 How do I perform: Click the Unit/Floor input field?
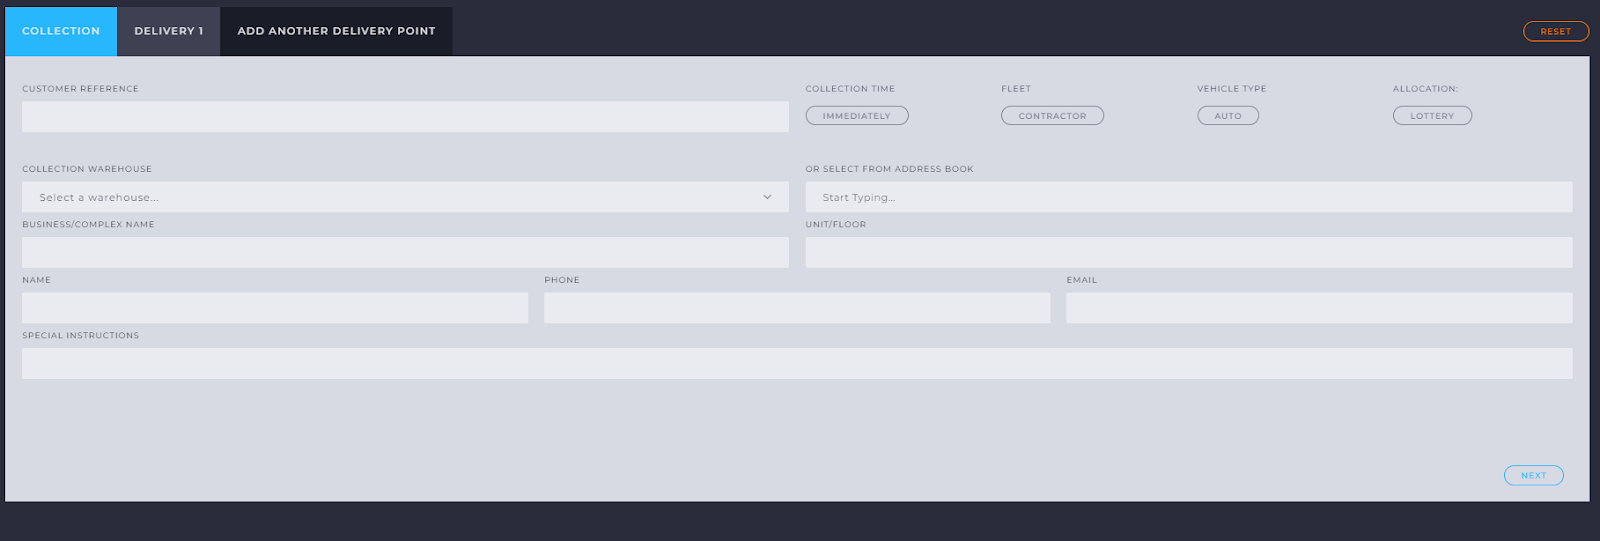(x=1189, y=252)
